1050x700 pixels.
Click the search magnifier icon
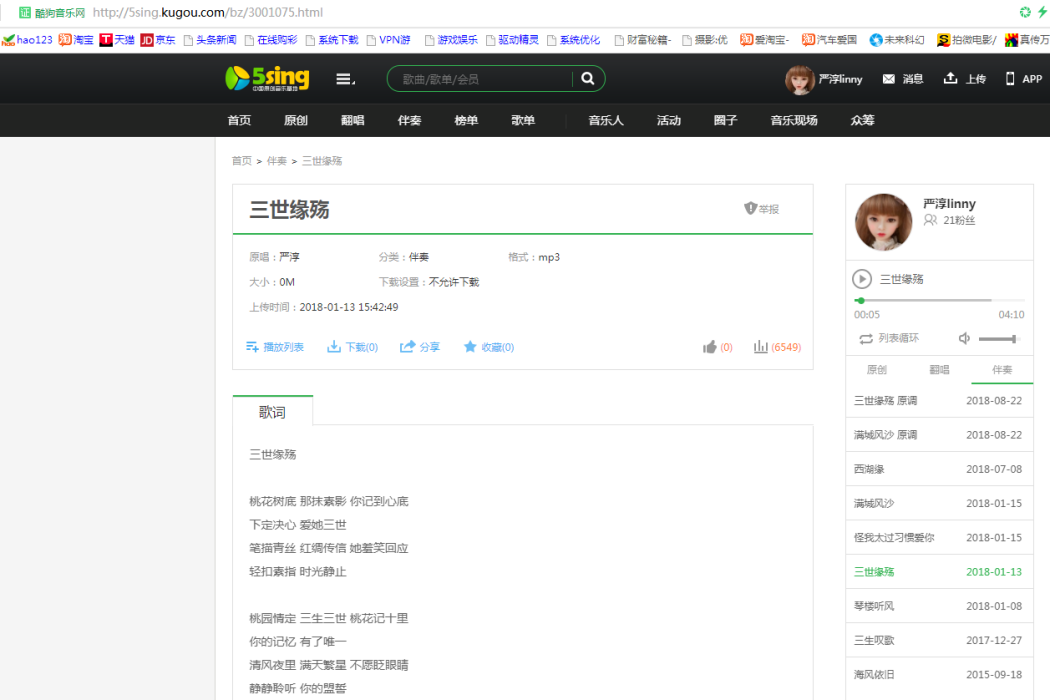tap(587, 78)
